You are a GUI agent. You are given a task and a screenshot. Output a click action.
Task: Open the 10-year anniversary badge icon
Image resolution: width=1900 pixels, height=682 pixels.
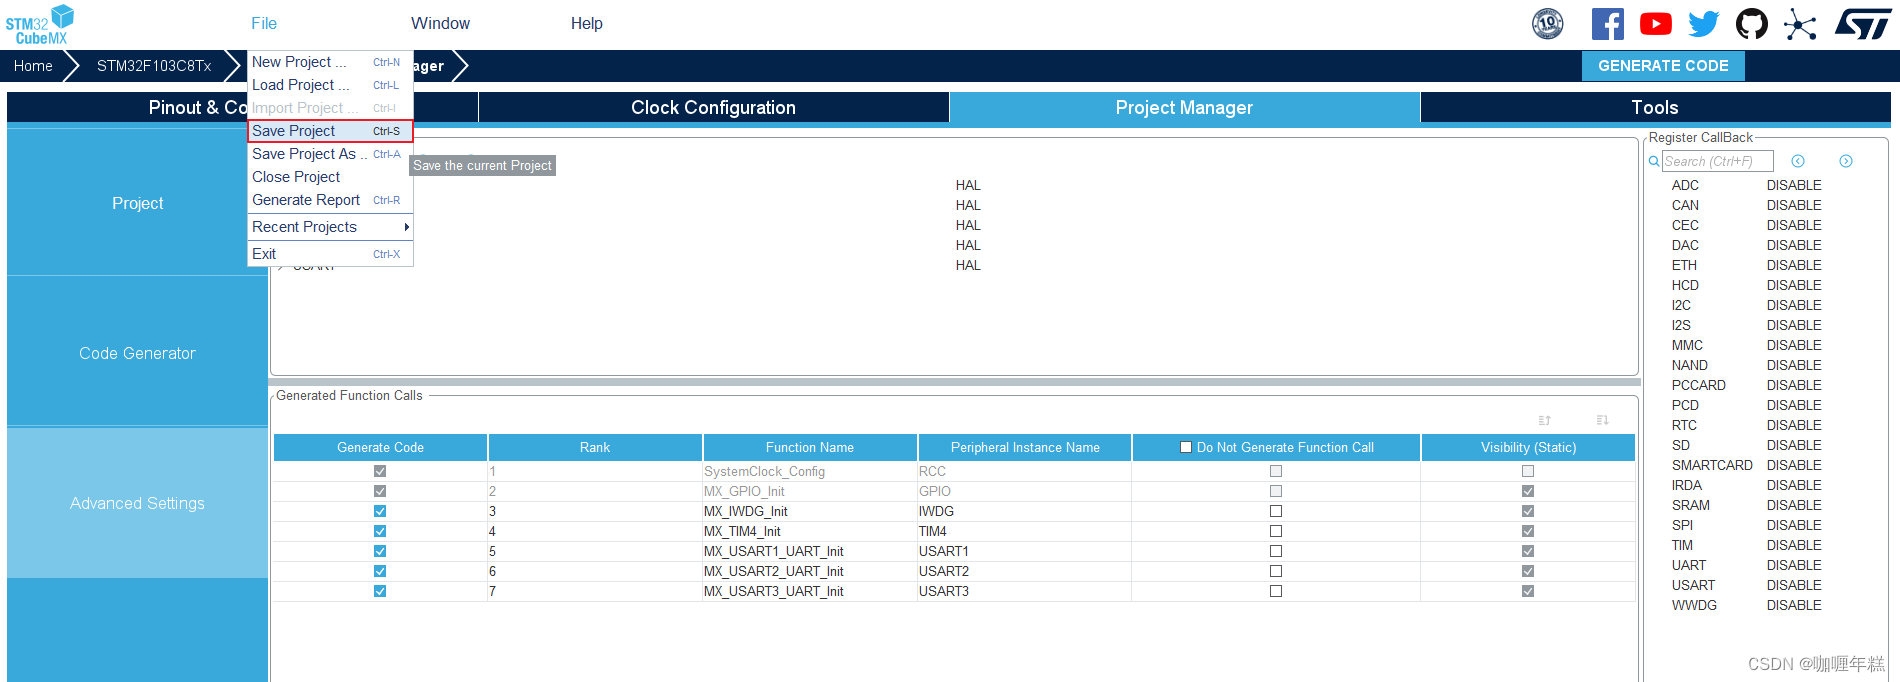1548,23
